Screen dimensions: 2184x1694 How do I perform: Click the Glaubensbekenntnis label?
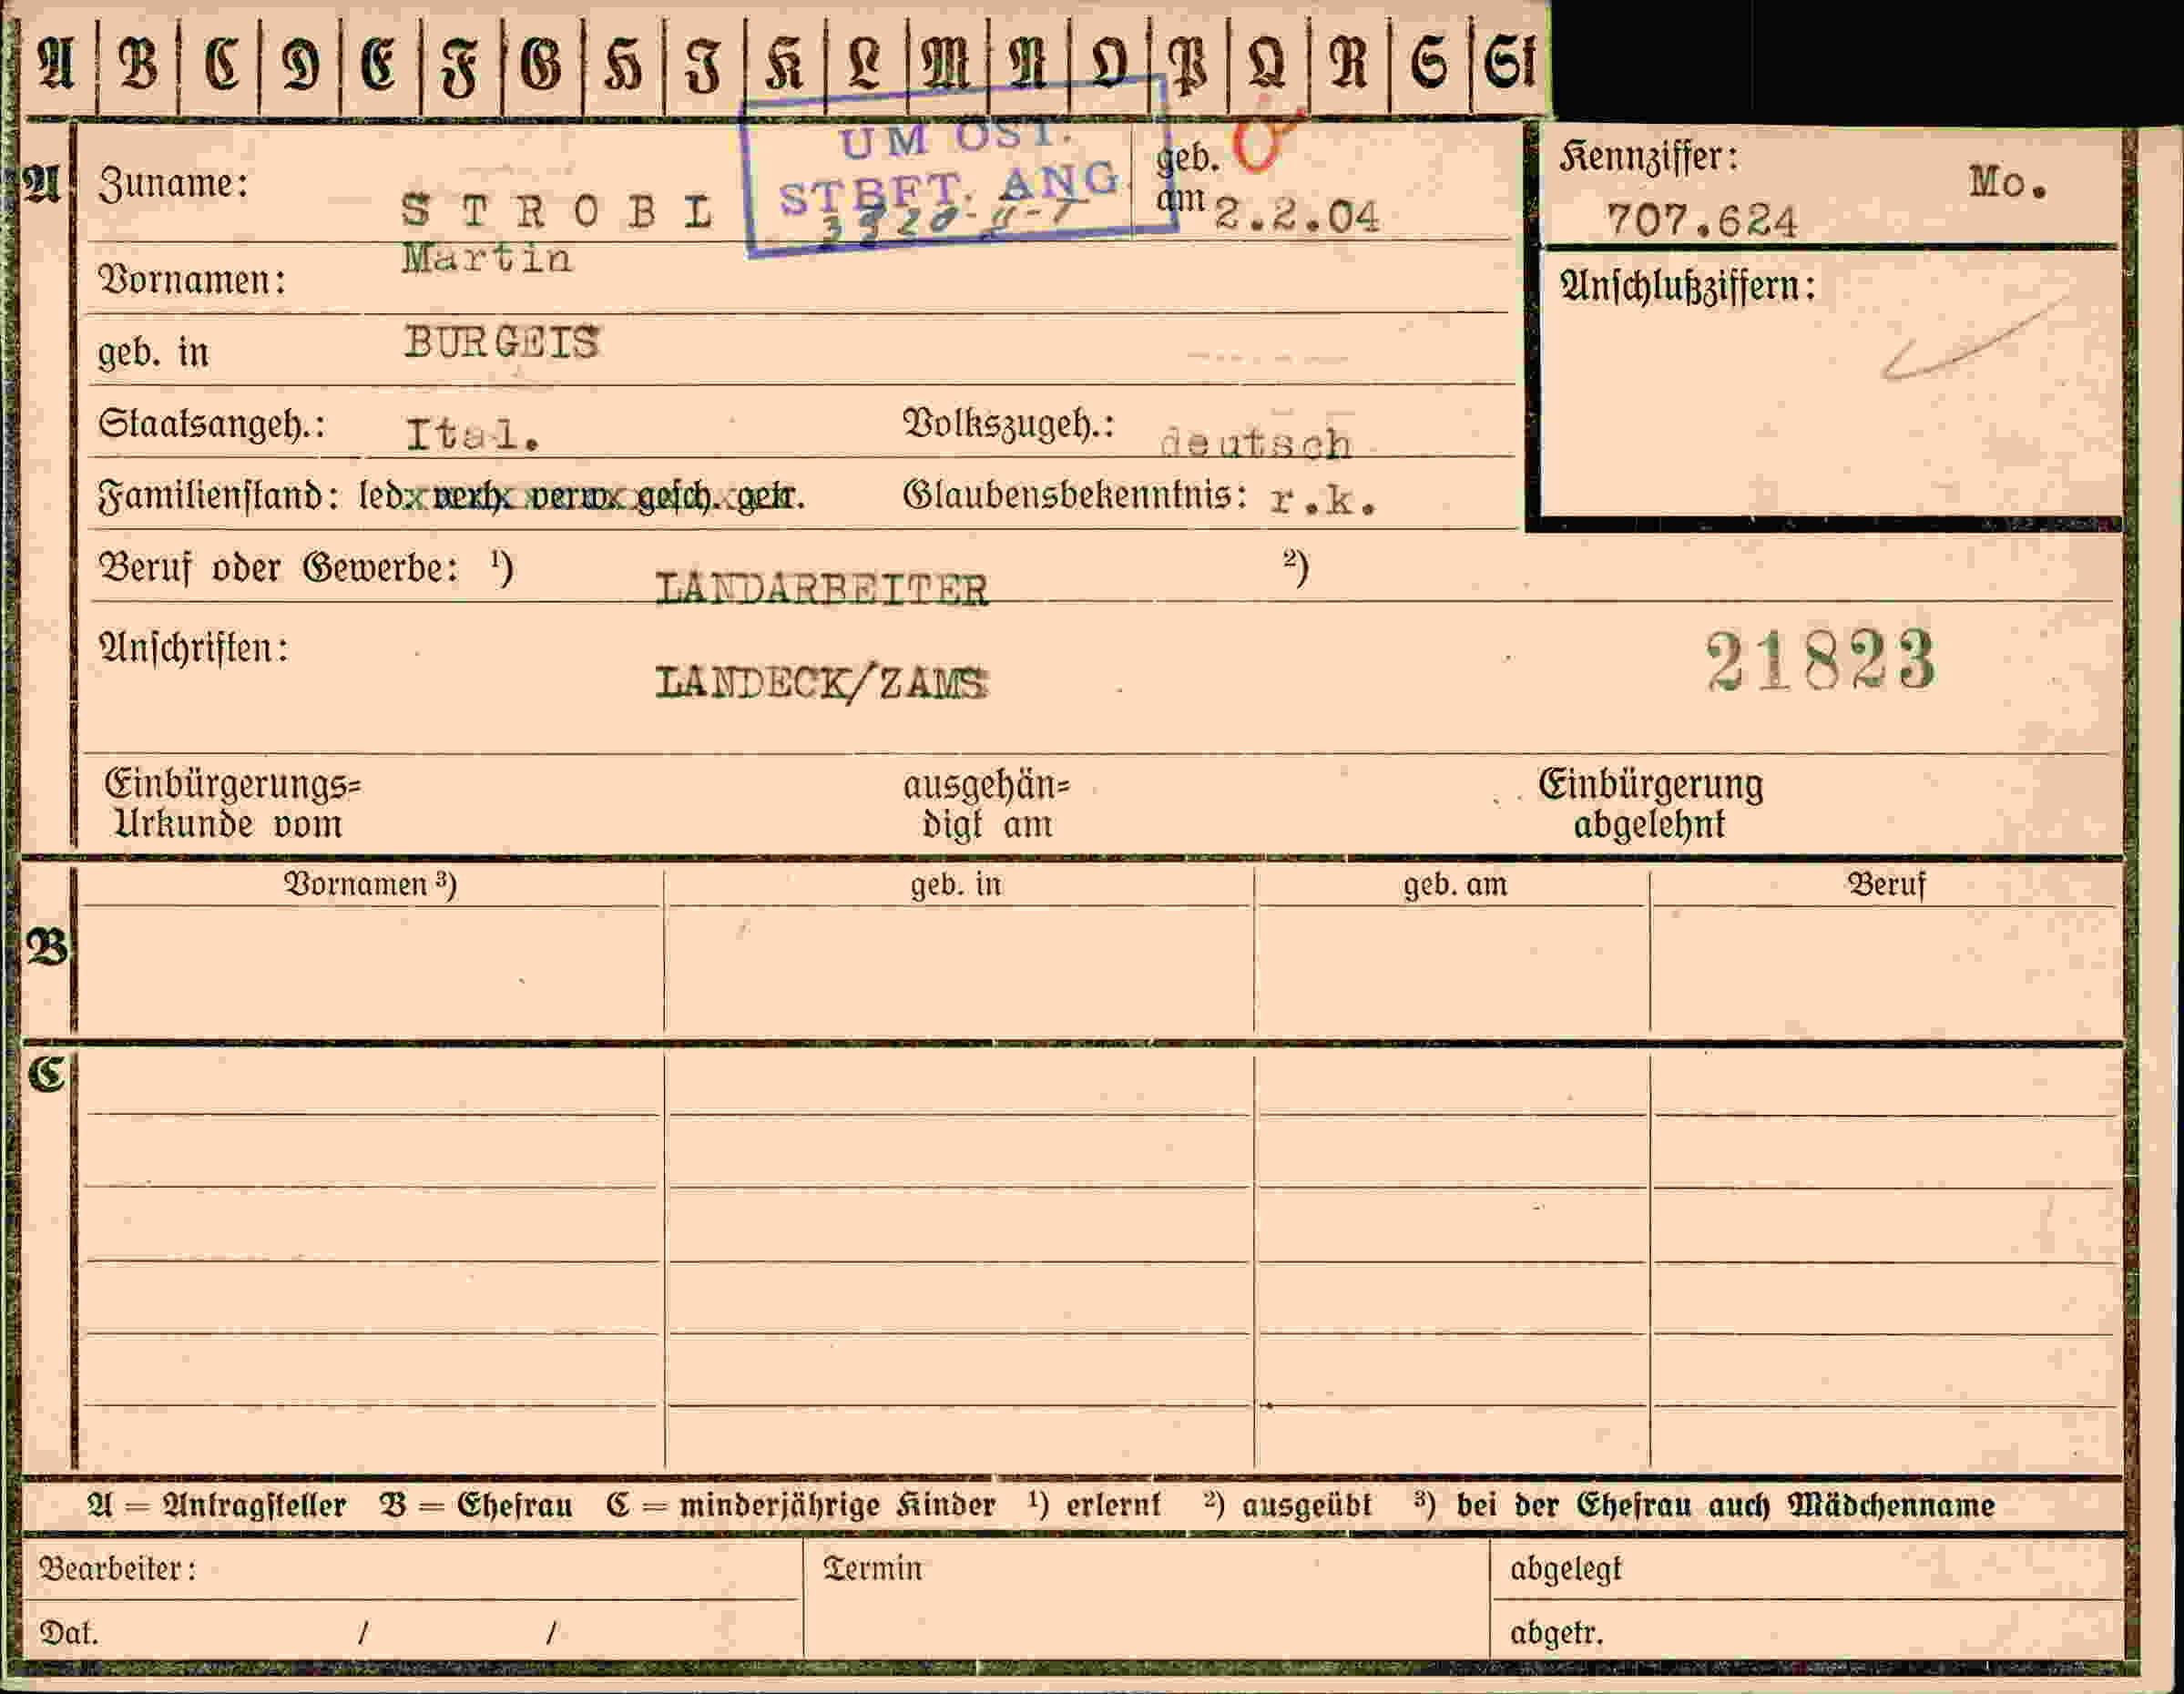[x=1075, y=495]
